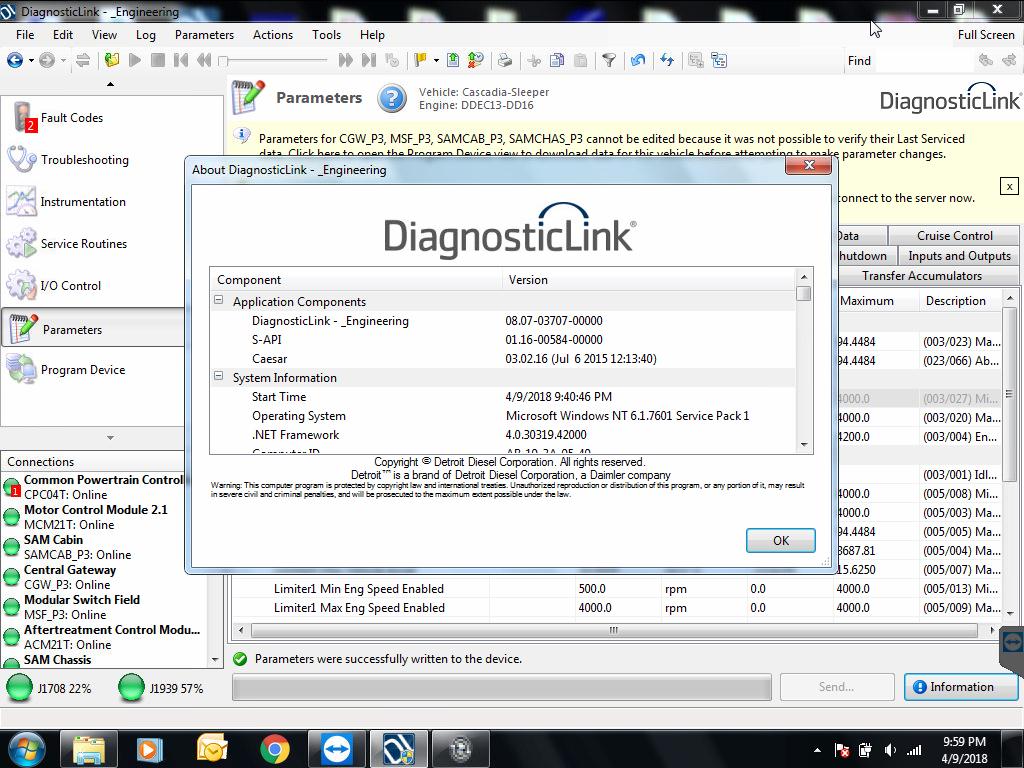Click the Component column header
1024x768 pixels.
[356, 280]
